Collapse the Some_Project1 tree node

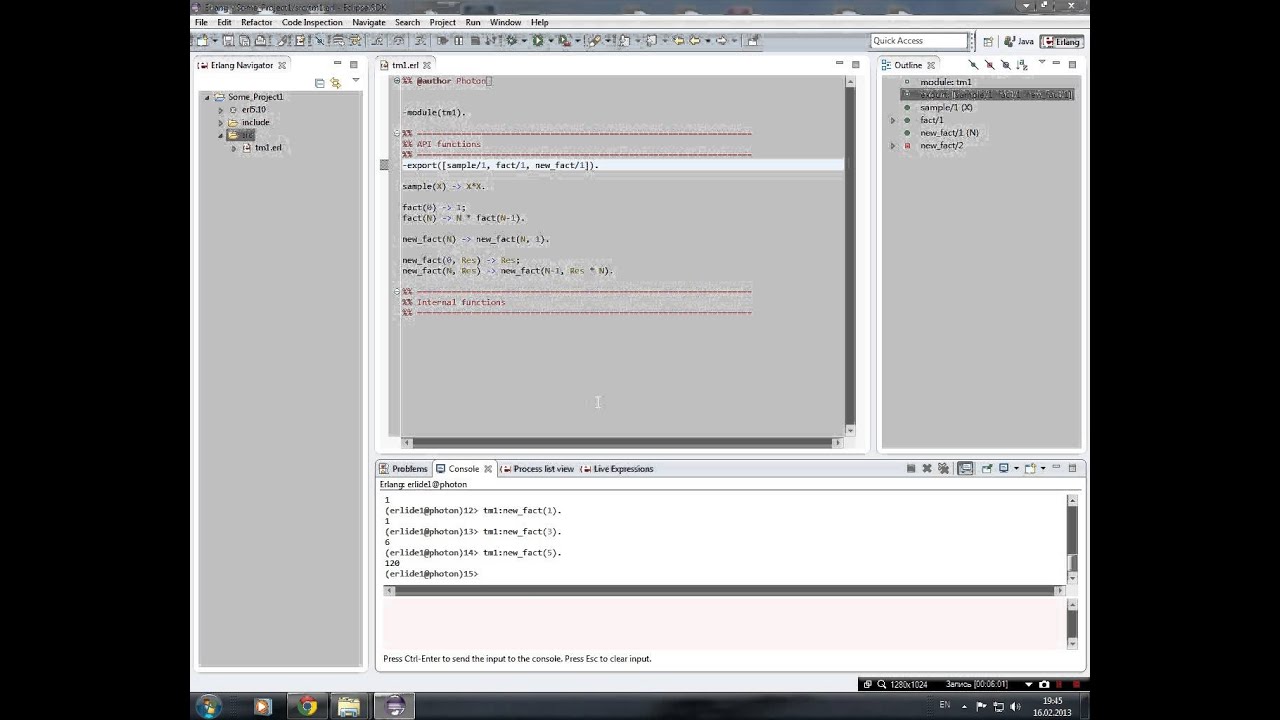[207, 97]
